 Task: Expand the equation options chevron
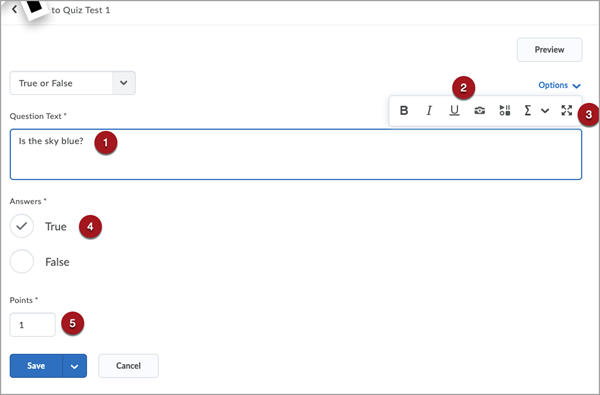tap(545, 111)
